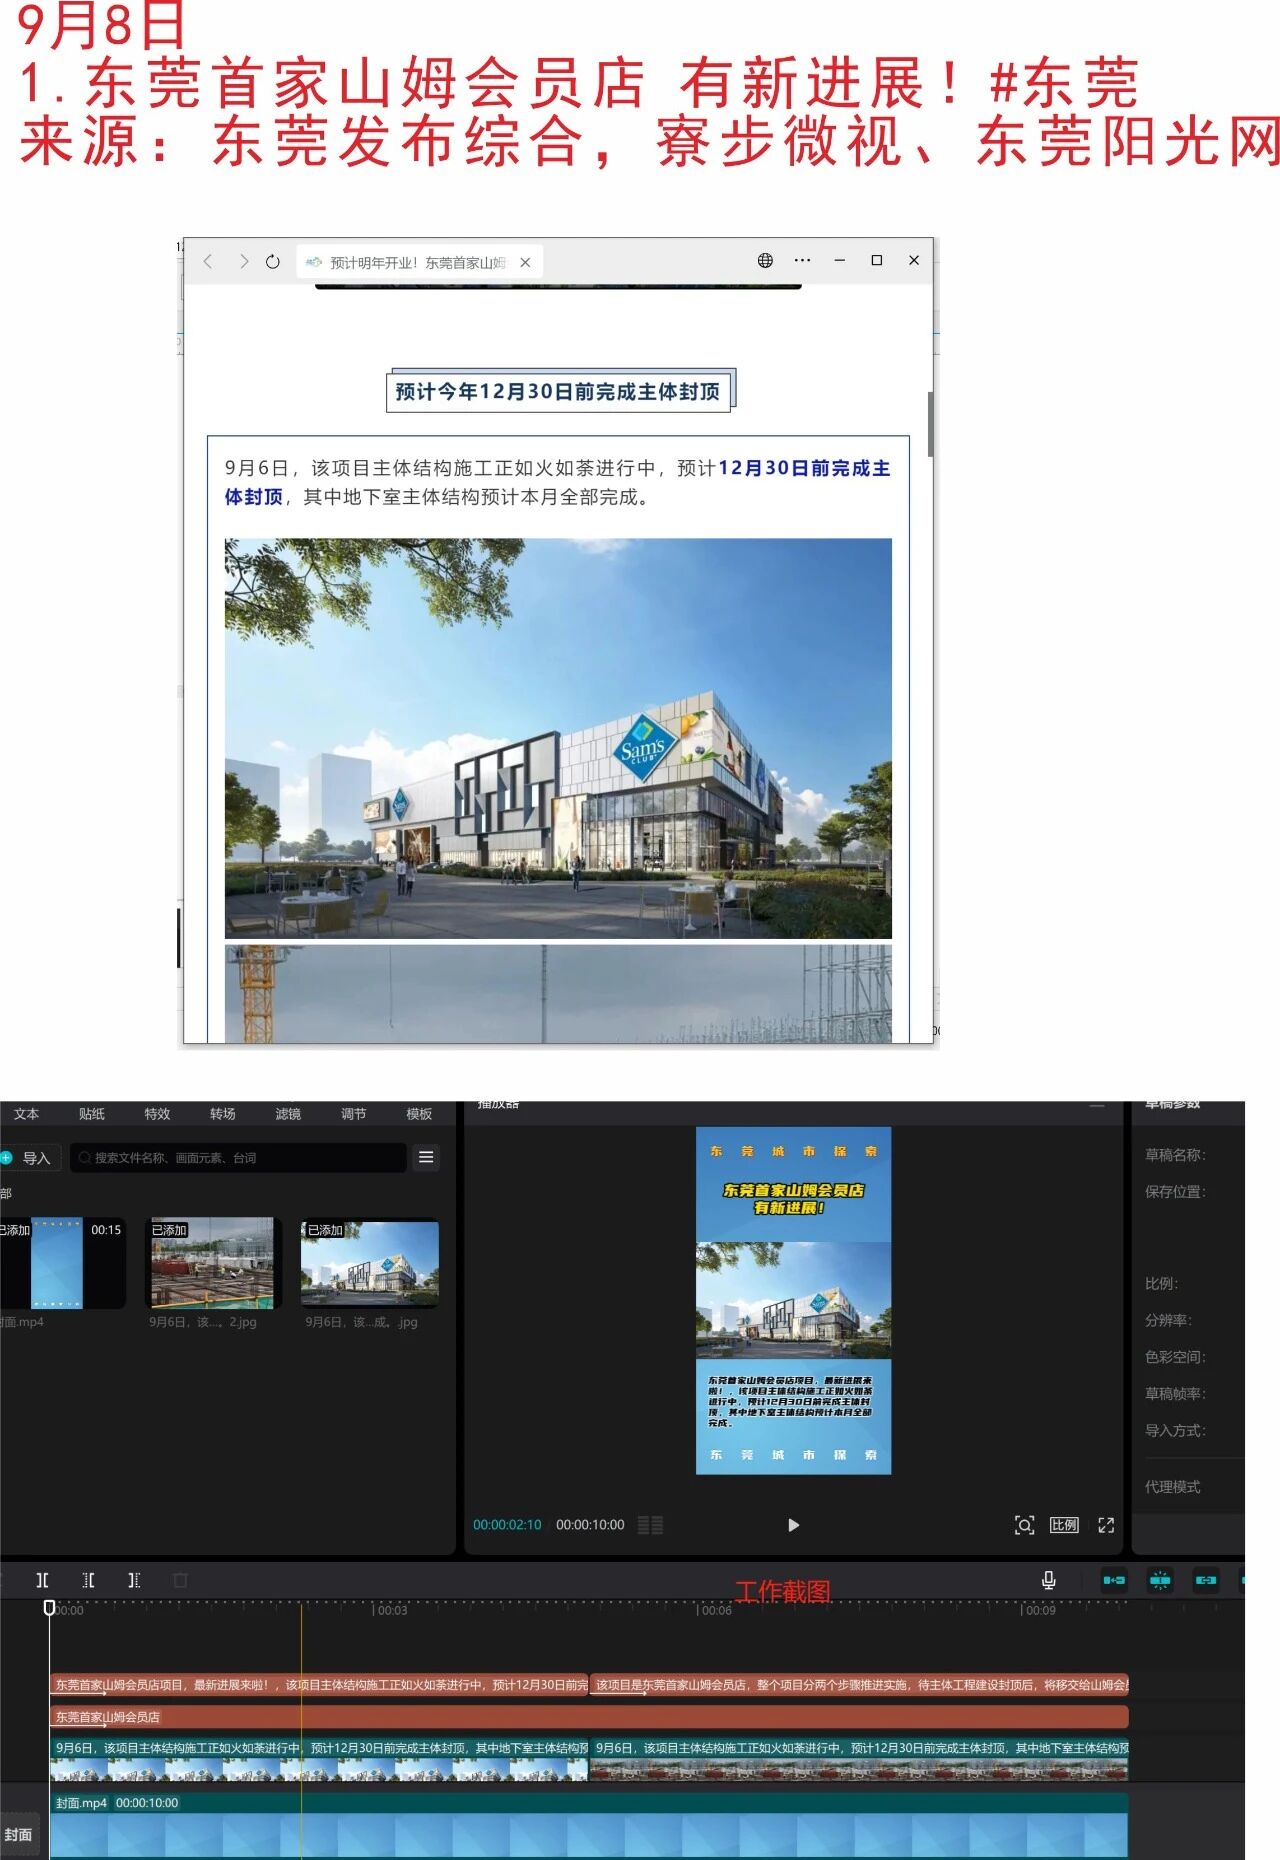The image size is (1280, 1860).
Task: Click the 分辨率 resolution row
Action: (x=1169, y=1320)
